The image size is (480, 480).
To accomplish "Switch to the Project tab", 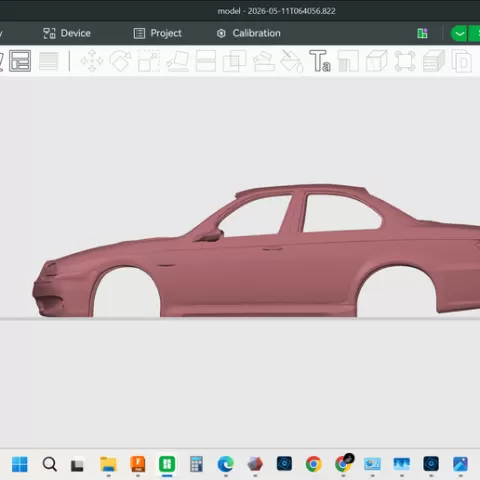I will click(x=158, y=33).
